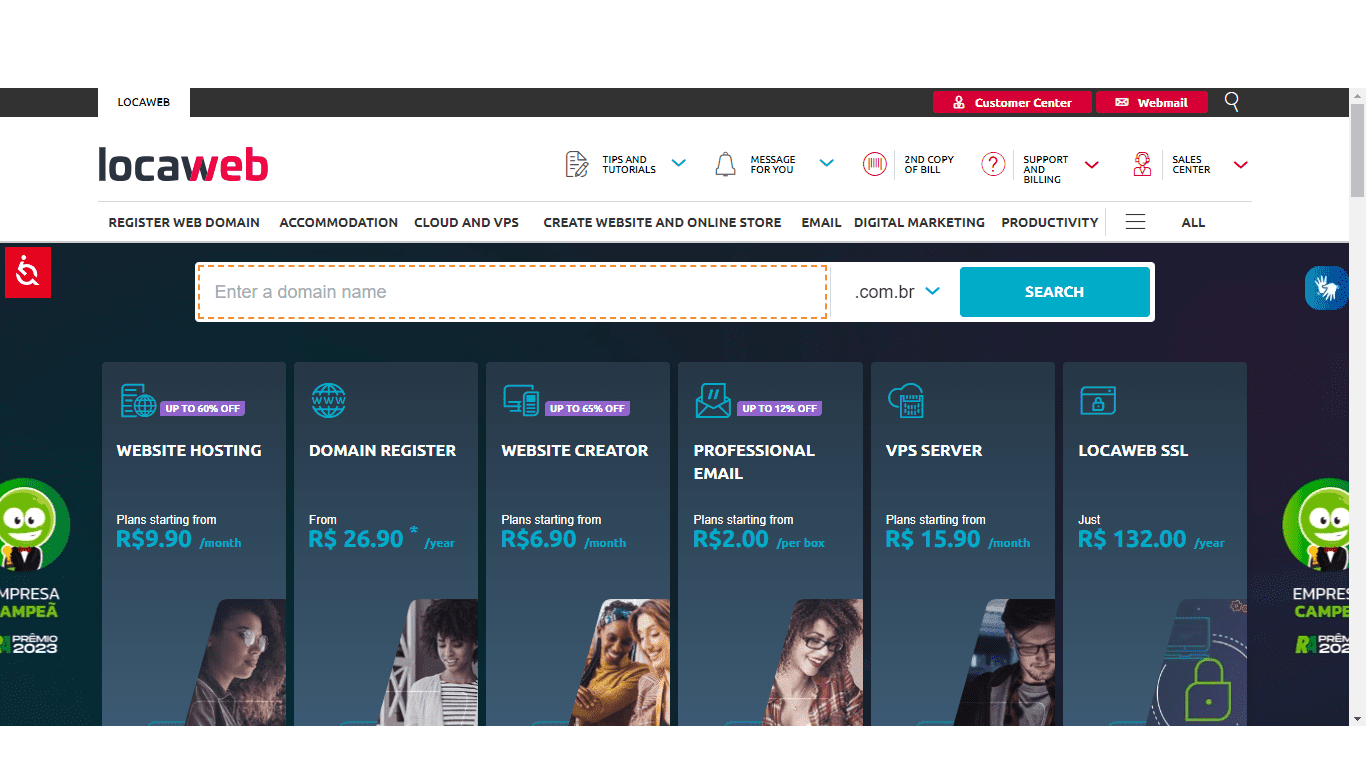Click the Website Hosting card title
1366x768 pixels.
189,451
